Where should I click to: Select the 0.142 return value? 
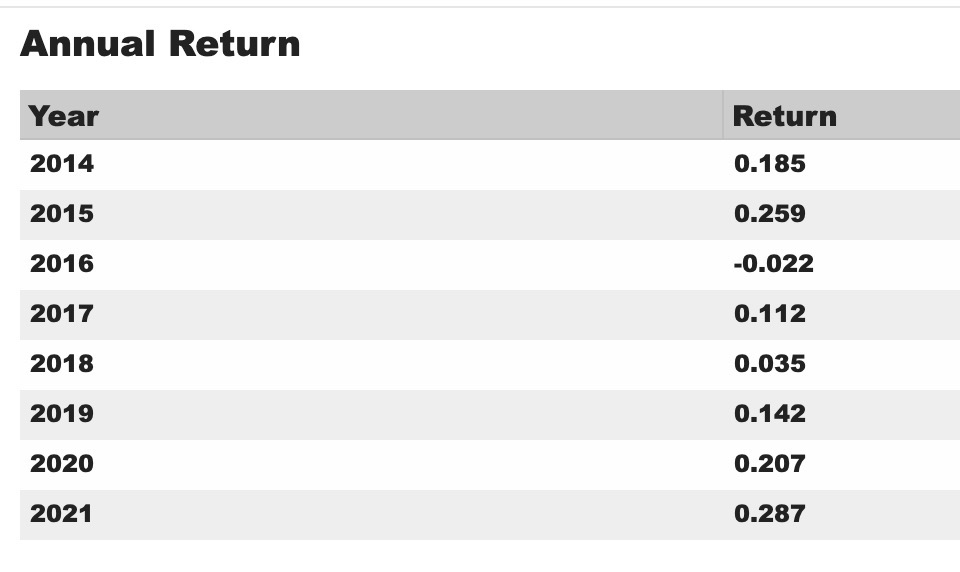(x=769, y=414)
